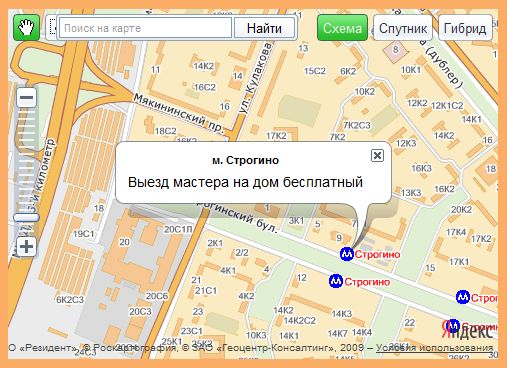This screenshot has width=507, height=368.
Task: Click house number 10К2
Action: pos(365,91)
